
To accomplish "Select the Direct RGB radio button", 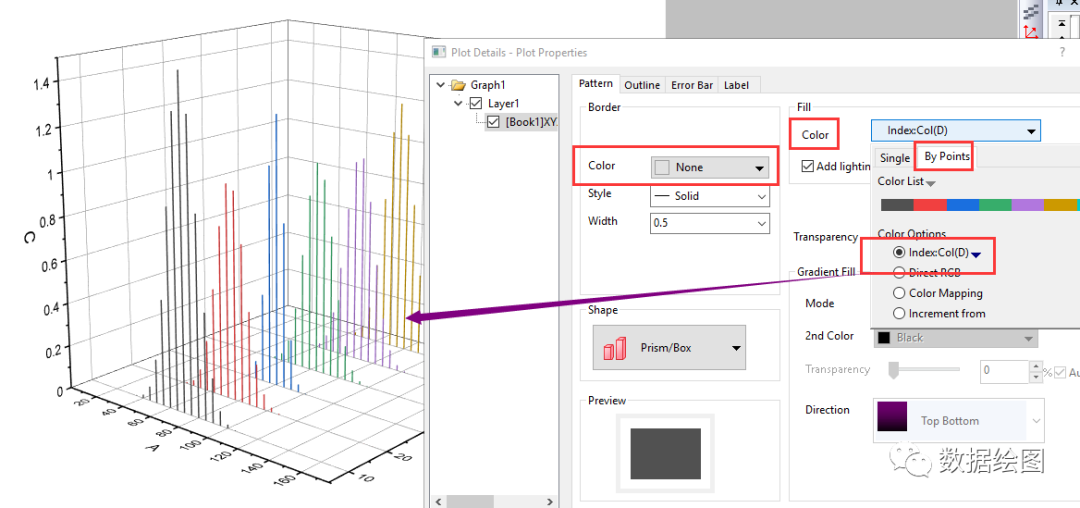I will pyautogui.click(x=898, y=273).
